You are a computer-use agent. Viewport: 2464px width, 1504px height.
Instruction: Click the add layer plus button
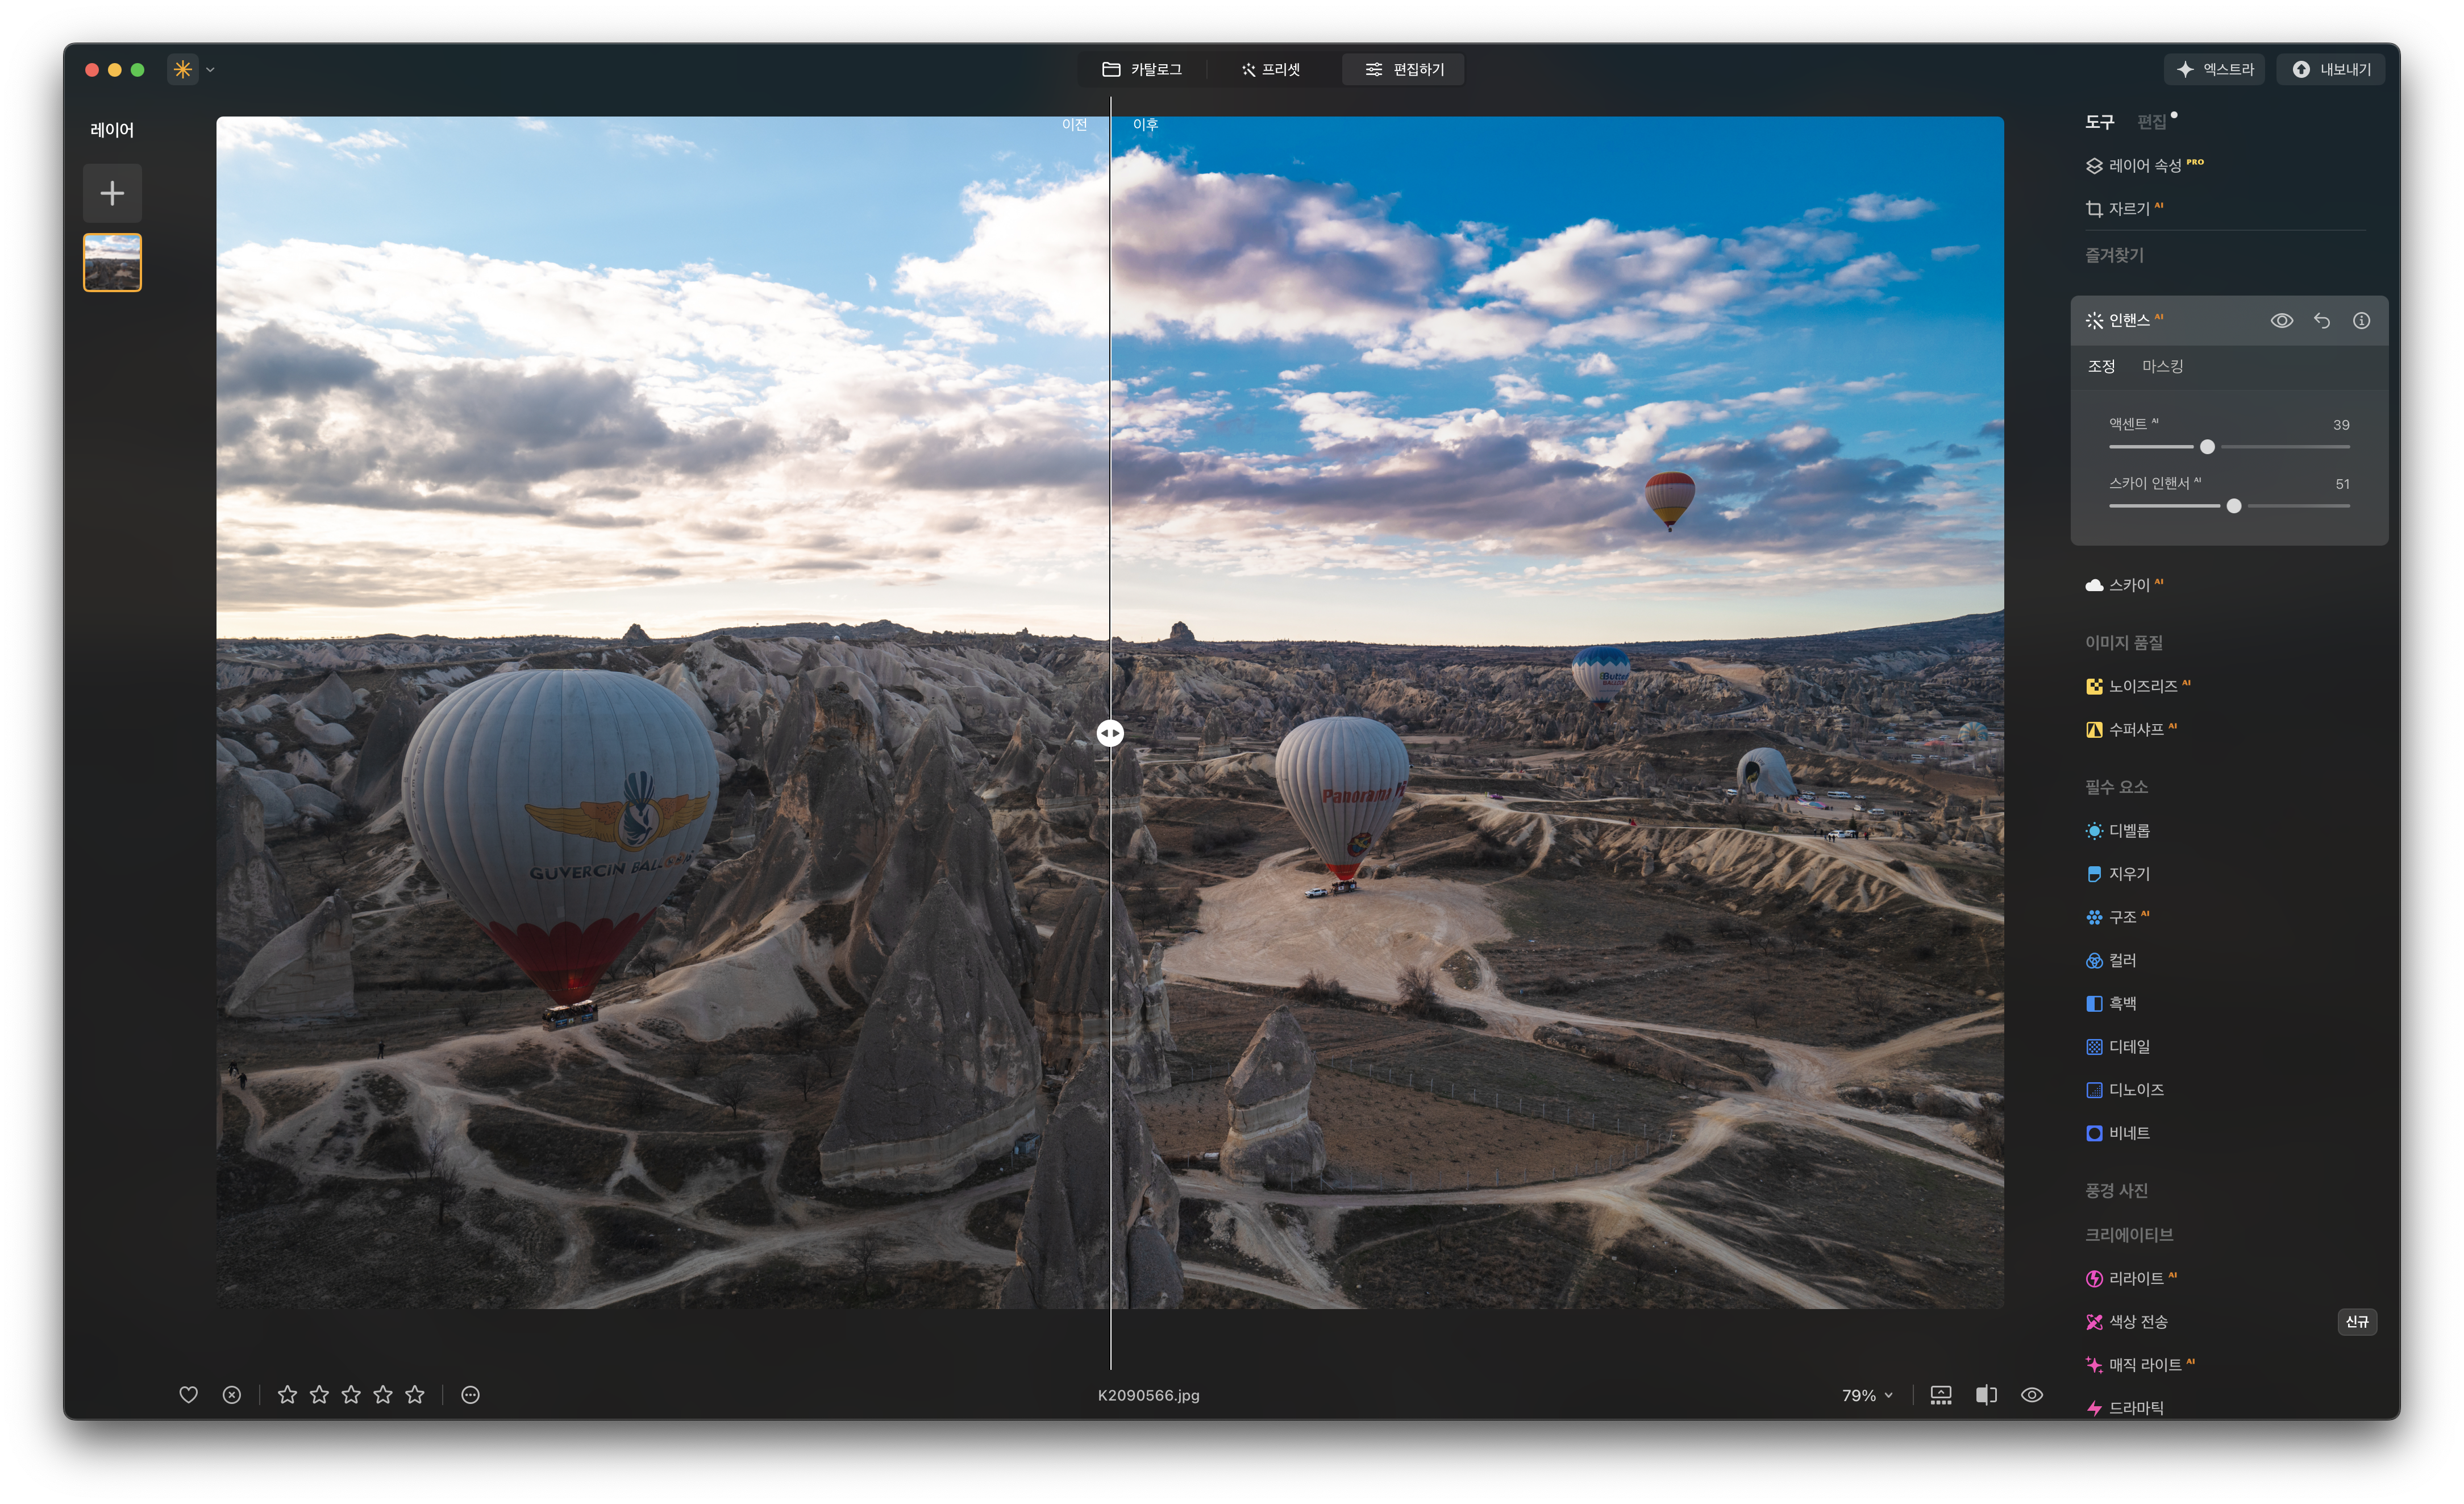pyautogui.click(x=112, y=193)
